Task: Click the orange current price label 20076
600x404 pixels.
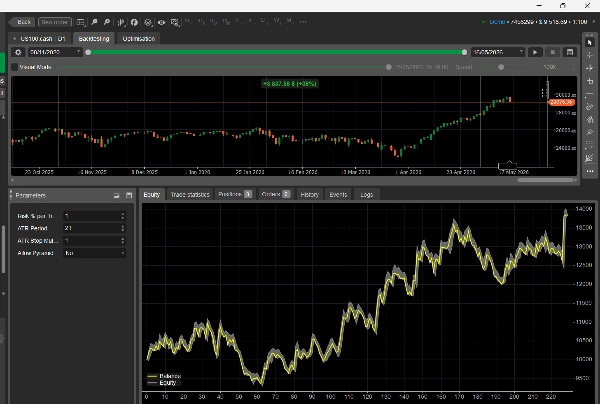Action: point(561,102)
